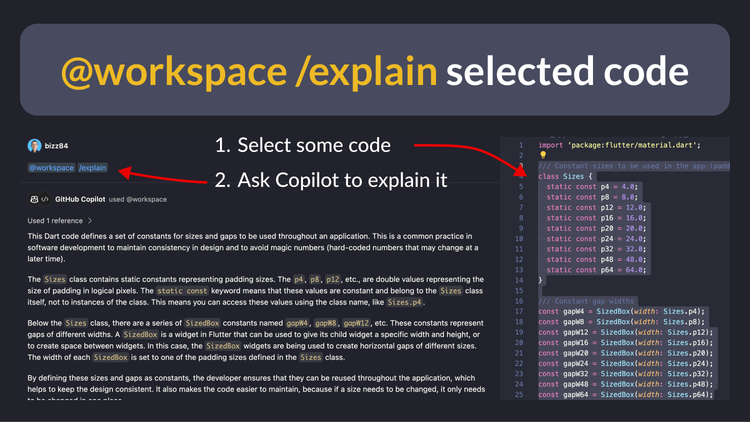Click the 'static const p4 = 4.0;' line
This screenshot has height=422, width=750.
(x=592, y=187)
